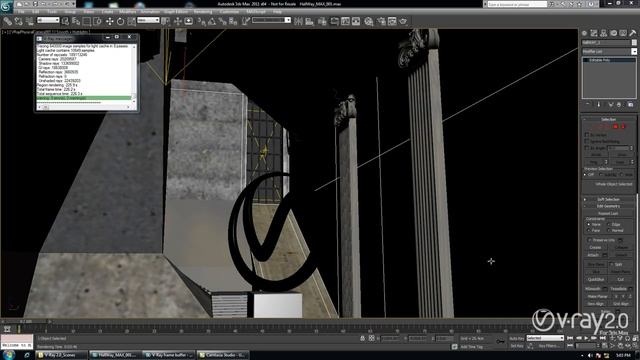
Task: Click the Rectangular Selection Region icon
Action: pos(87,21)
